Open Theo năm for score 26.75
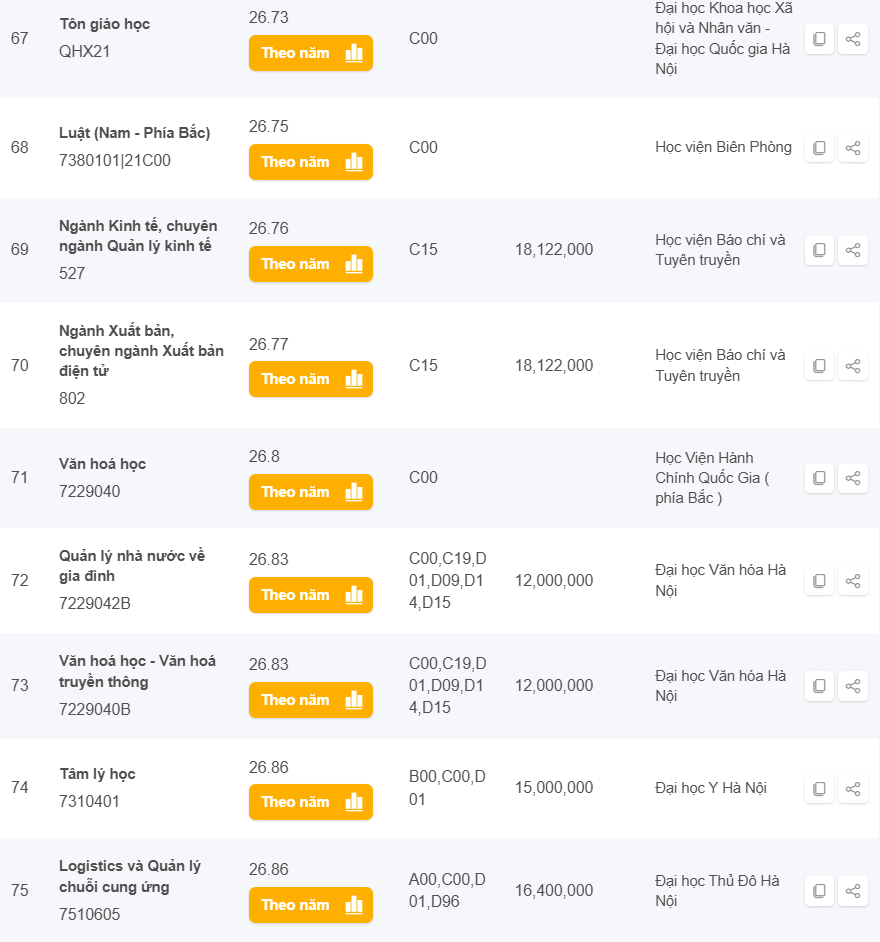 (310, 162)
